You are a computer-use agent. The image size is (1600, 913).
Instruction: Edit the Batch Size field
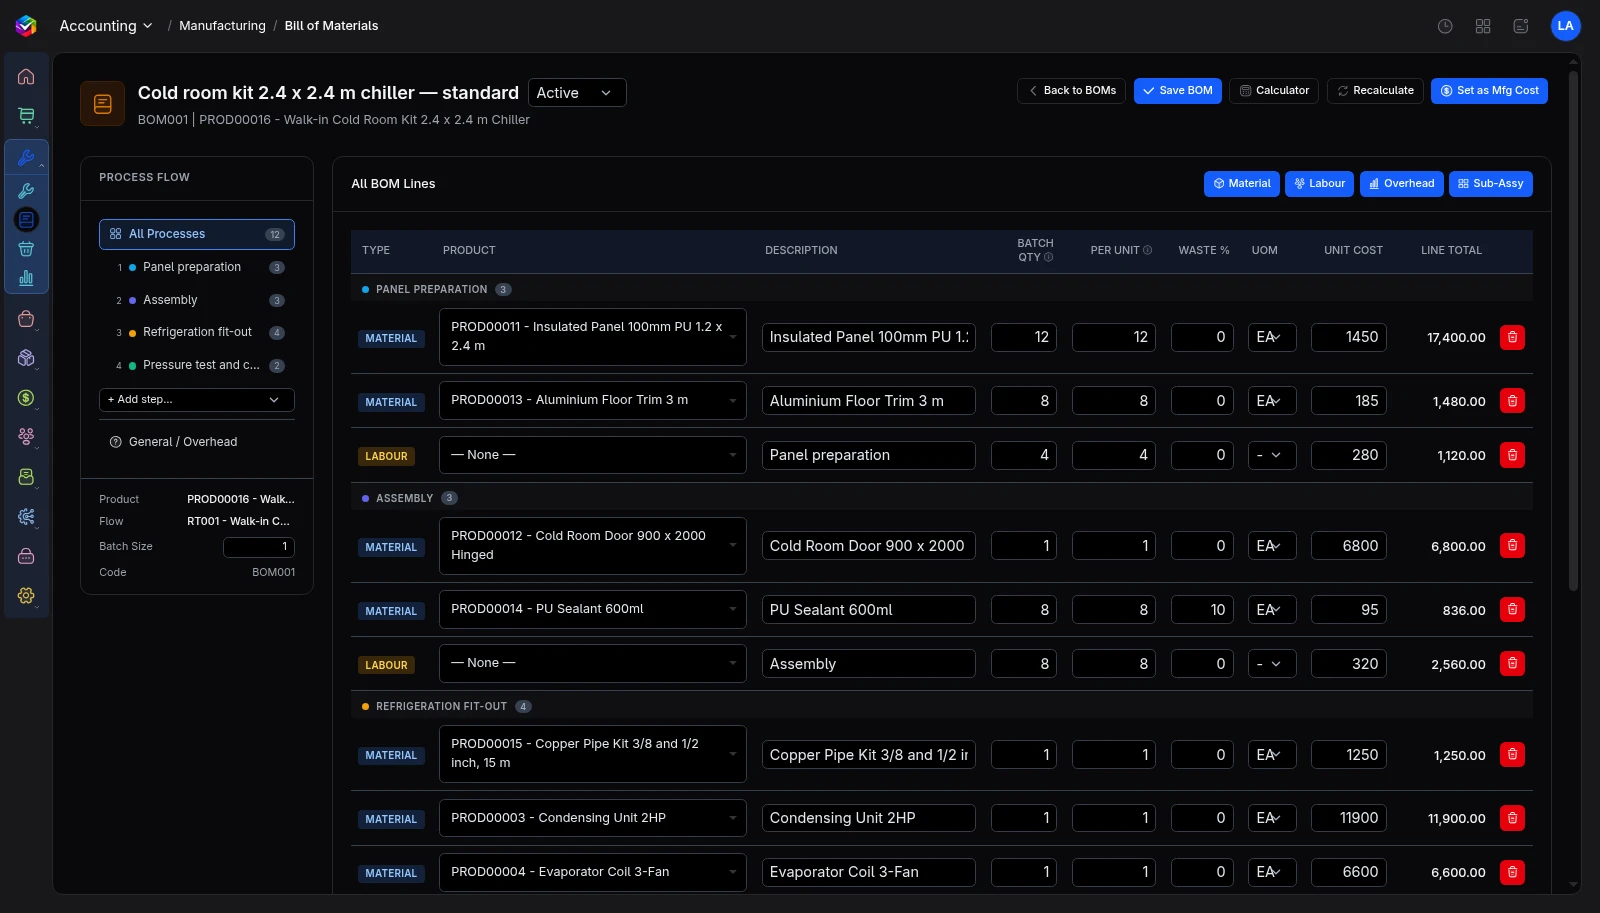pyautogui.click(x=259, y=547)
